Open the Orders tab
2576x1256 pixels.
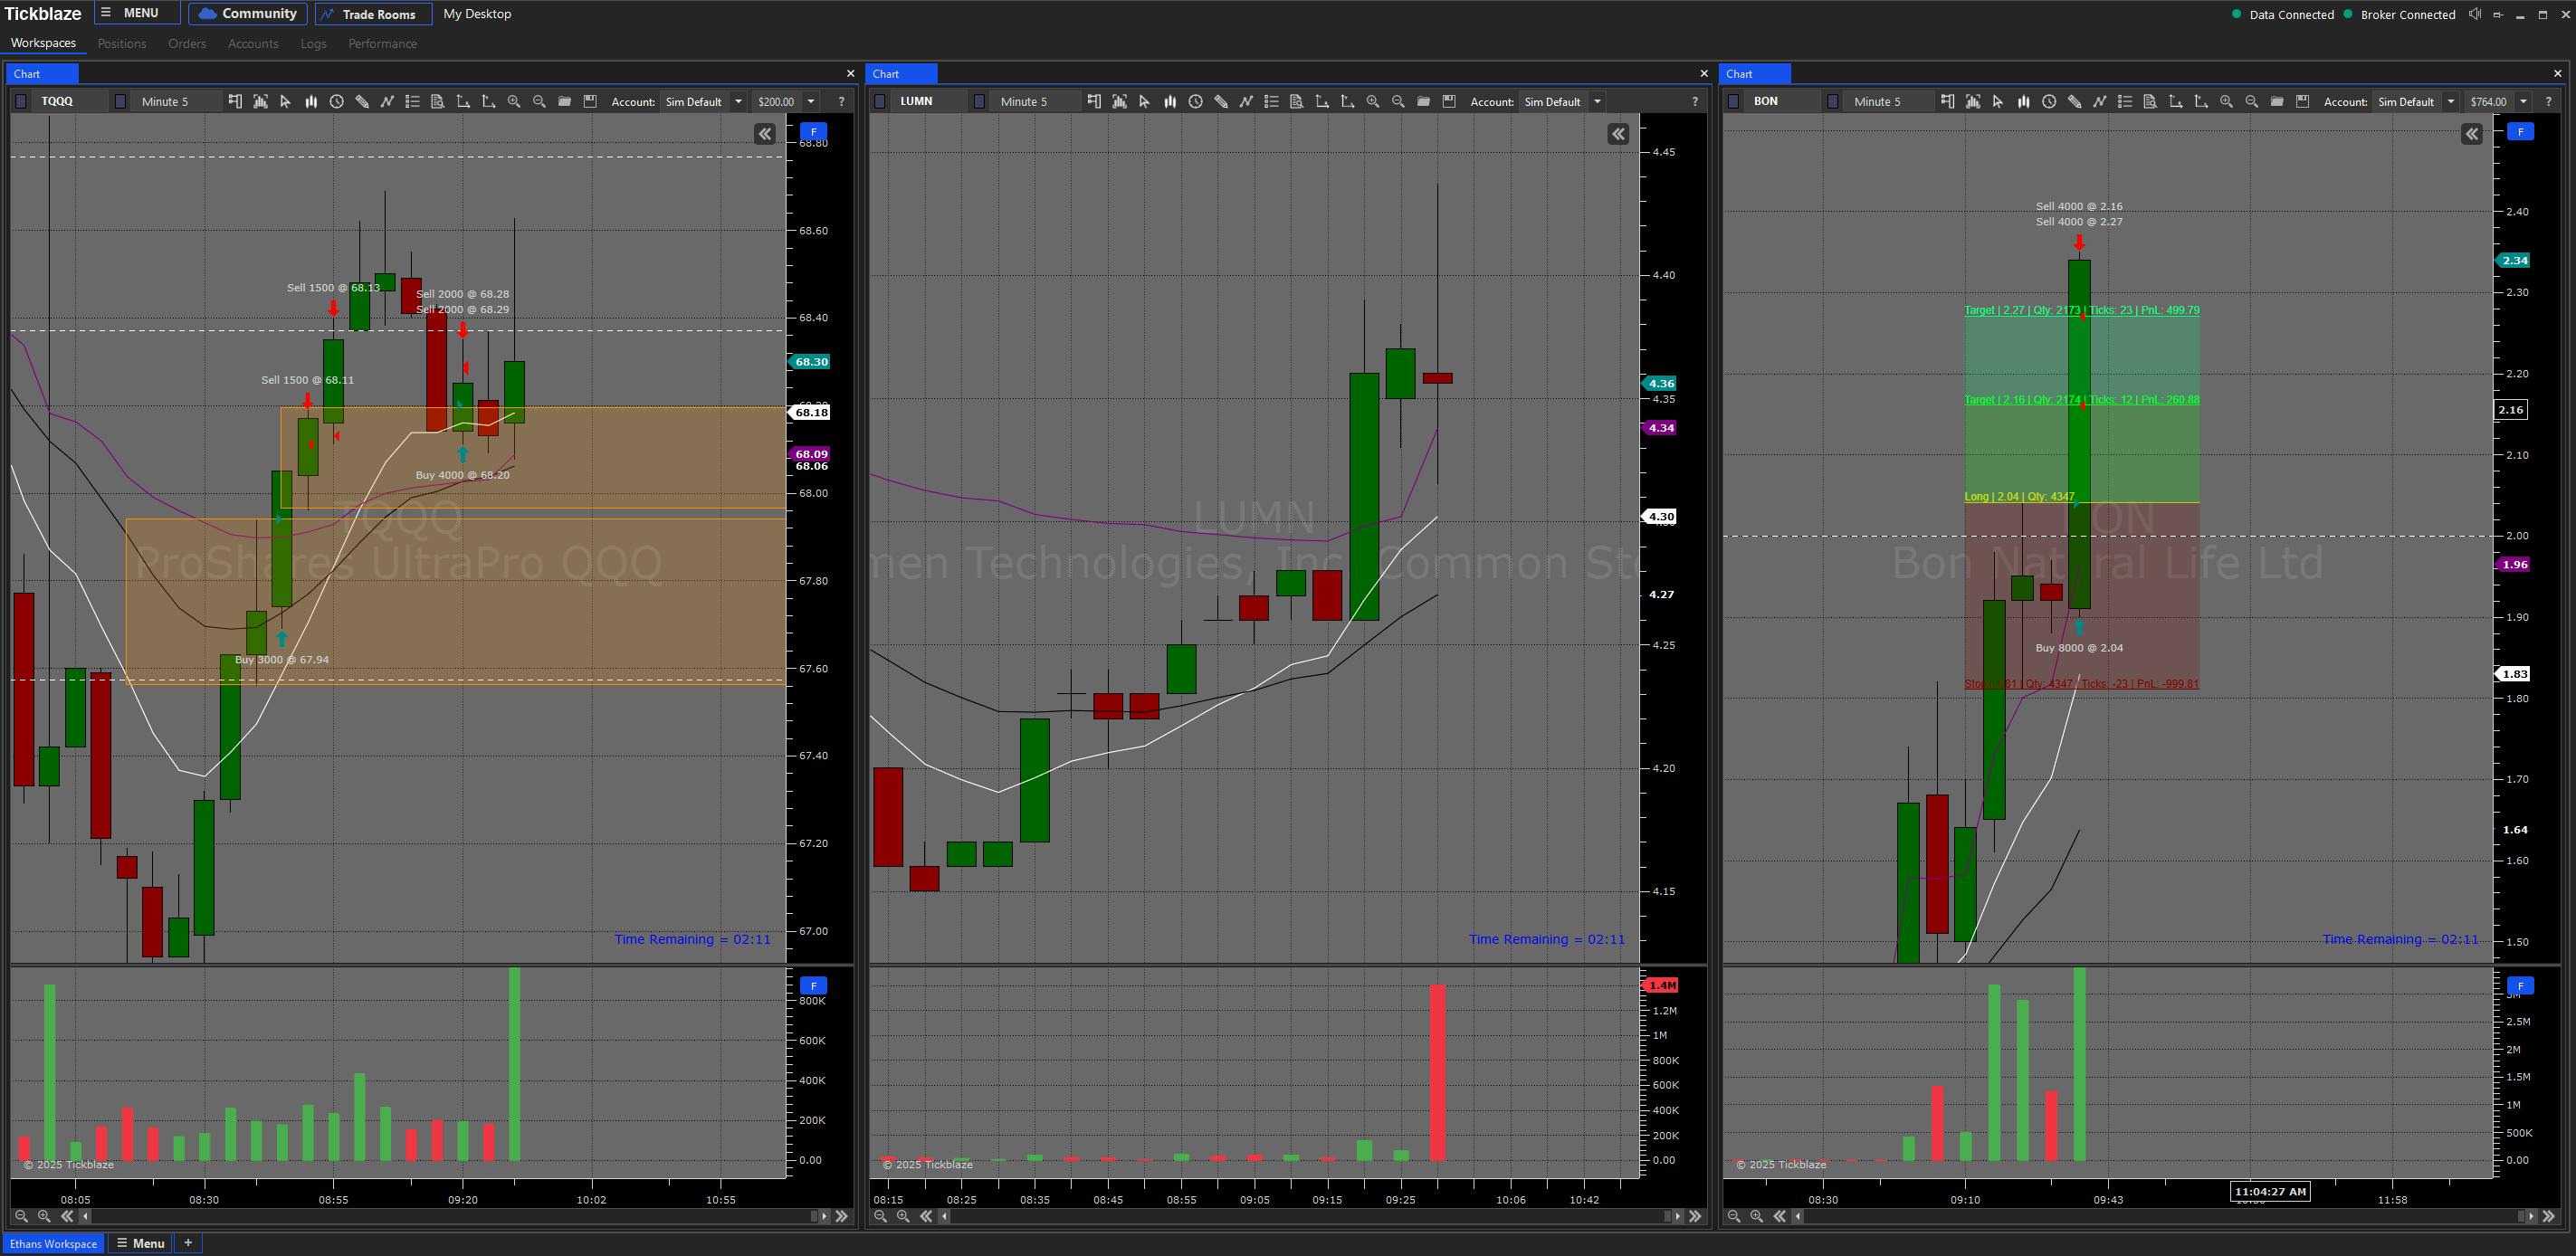tap(187, 43)
